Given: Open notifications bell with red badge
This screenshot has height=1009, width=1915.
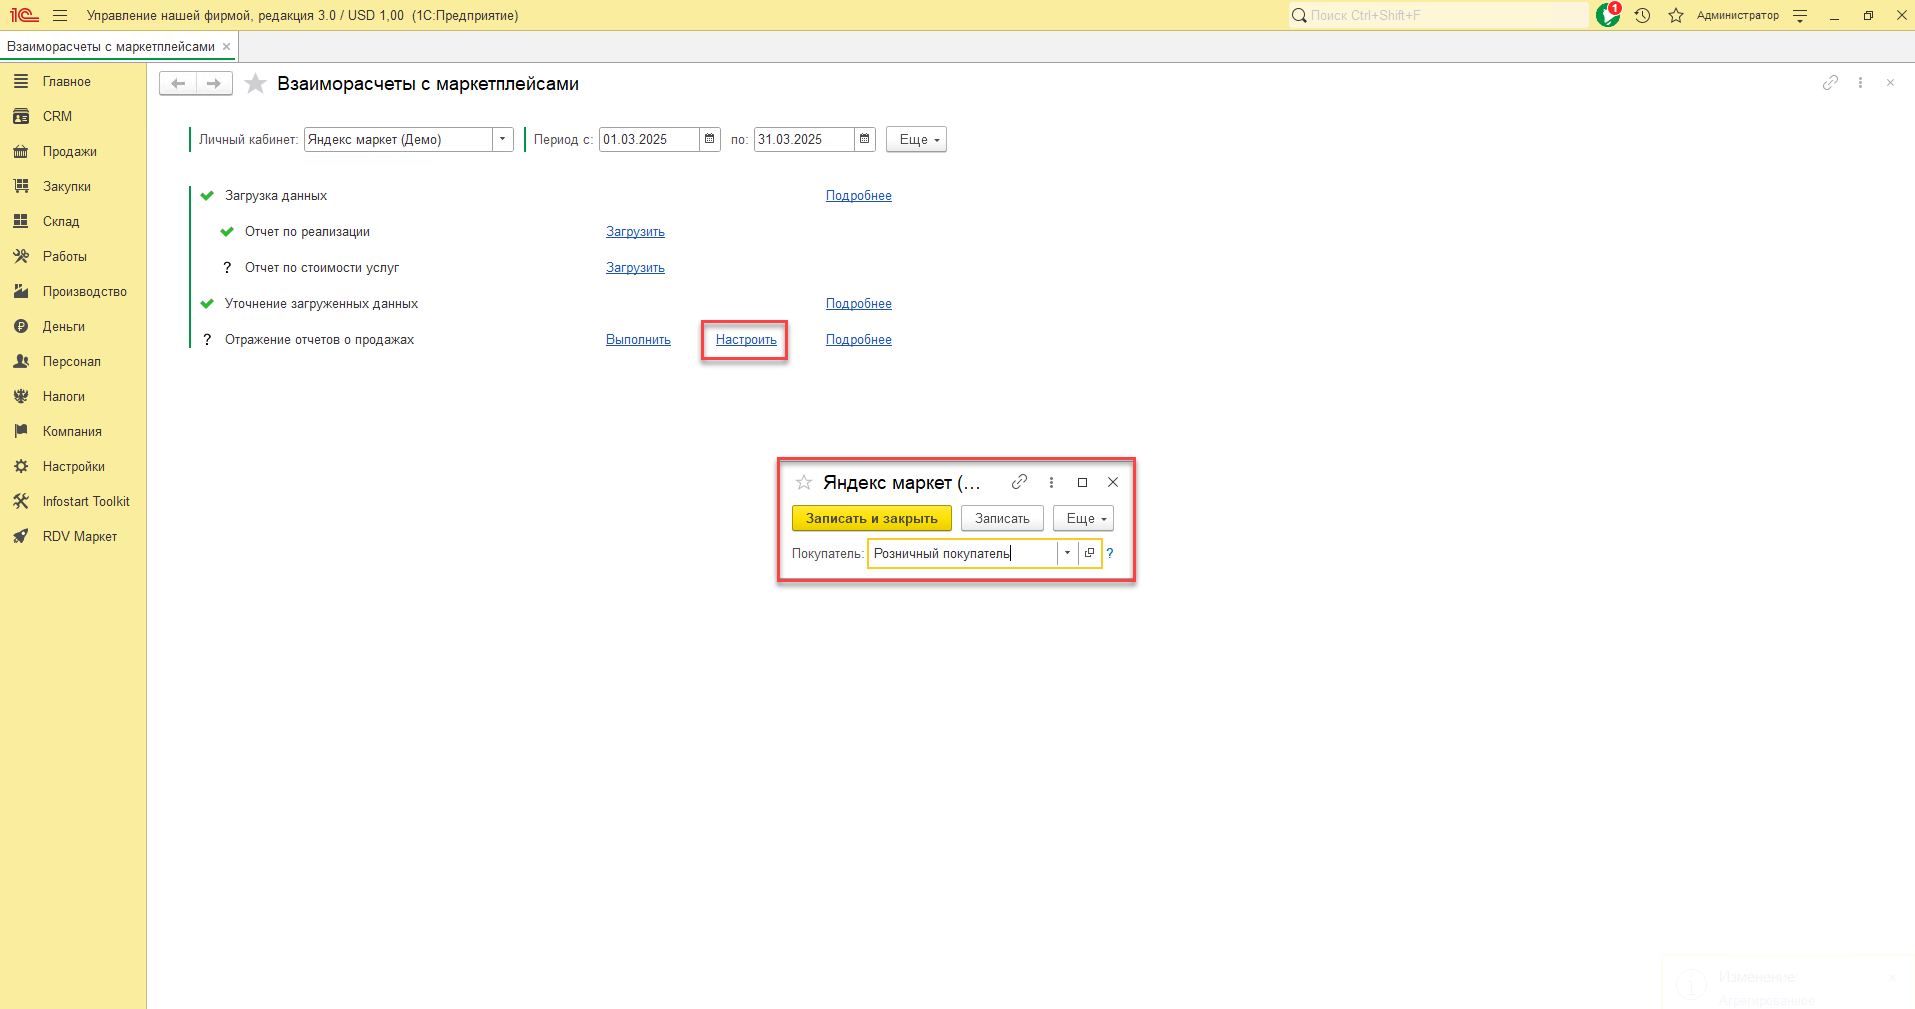Looking at the screenshot, I should (1608, 15).
